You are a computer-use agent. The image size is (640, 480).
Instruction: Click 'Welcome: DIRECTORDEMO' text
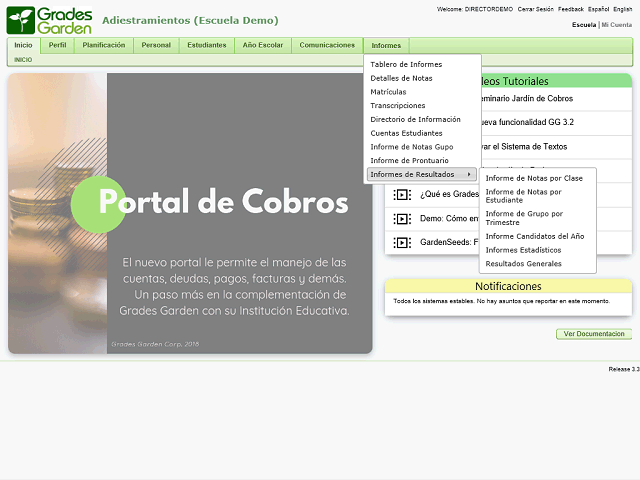[x=475, y=9]
